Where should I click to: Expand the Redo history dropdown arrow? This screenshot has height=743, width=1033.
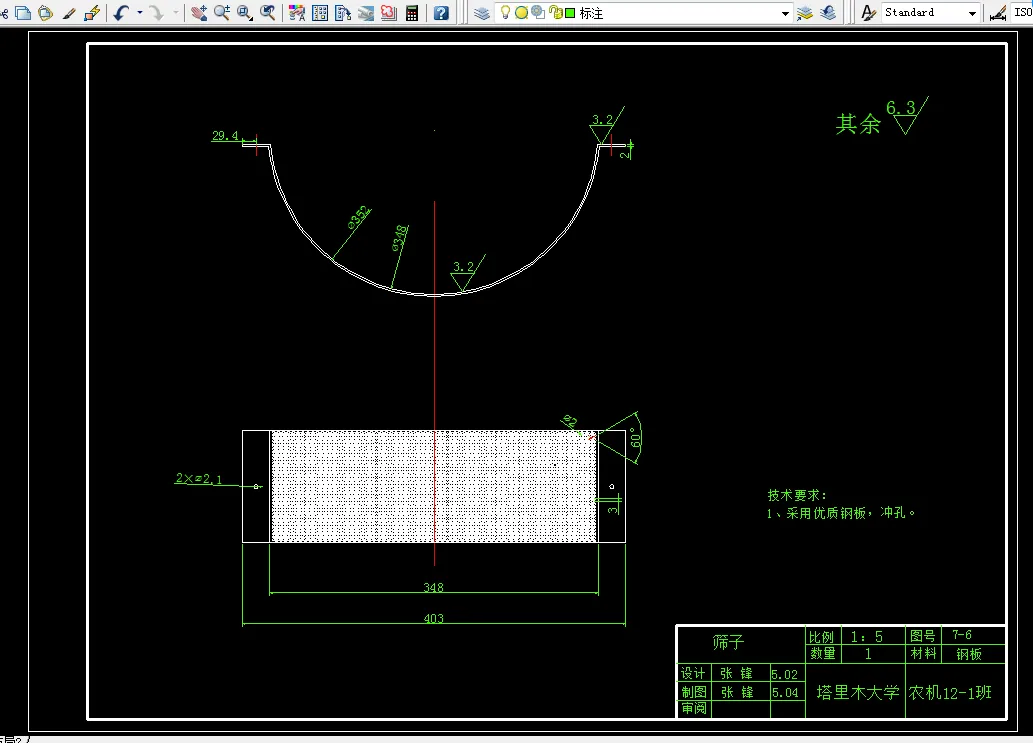pyautogui.click(x=175, y=13)
